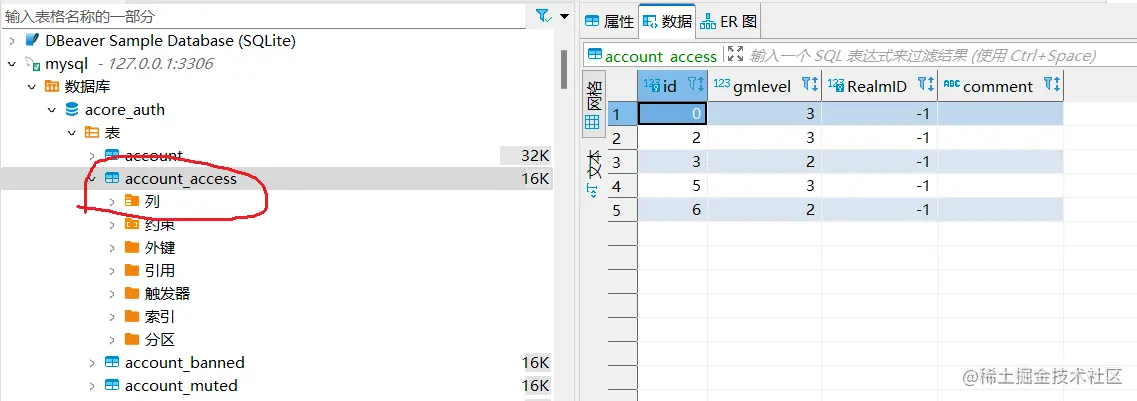
Task: Expand the 外键 foreign keys folder
Action: pyautogui.click(x=112, y=248)
